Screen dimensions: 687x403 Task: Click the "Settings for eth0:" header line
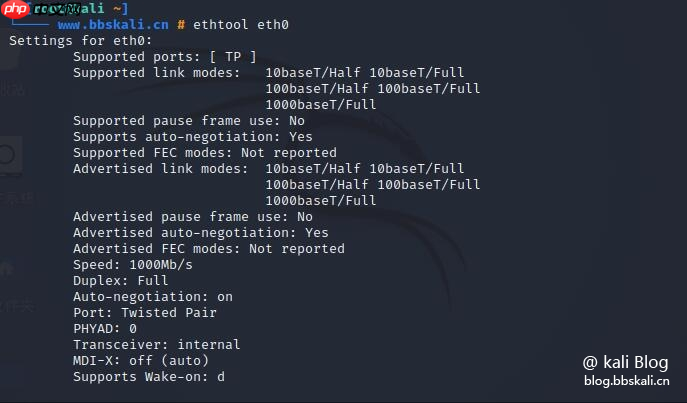pyautogui.click(x=80, y=40)
